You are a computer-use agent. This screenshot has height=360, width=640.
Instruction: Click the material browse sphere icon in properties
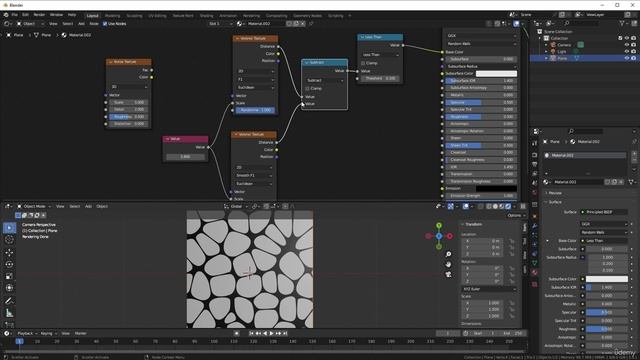point(547,182)
